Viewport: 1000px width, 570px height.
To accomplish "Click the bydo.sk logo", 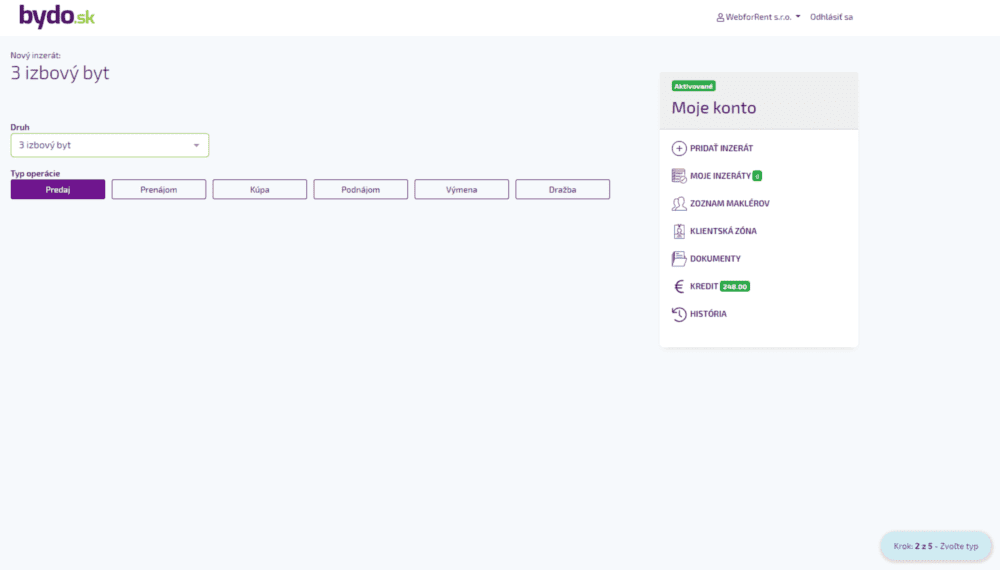I will pos(56,17).
